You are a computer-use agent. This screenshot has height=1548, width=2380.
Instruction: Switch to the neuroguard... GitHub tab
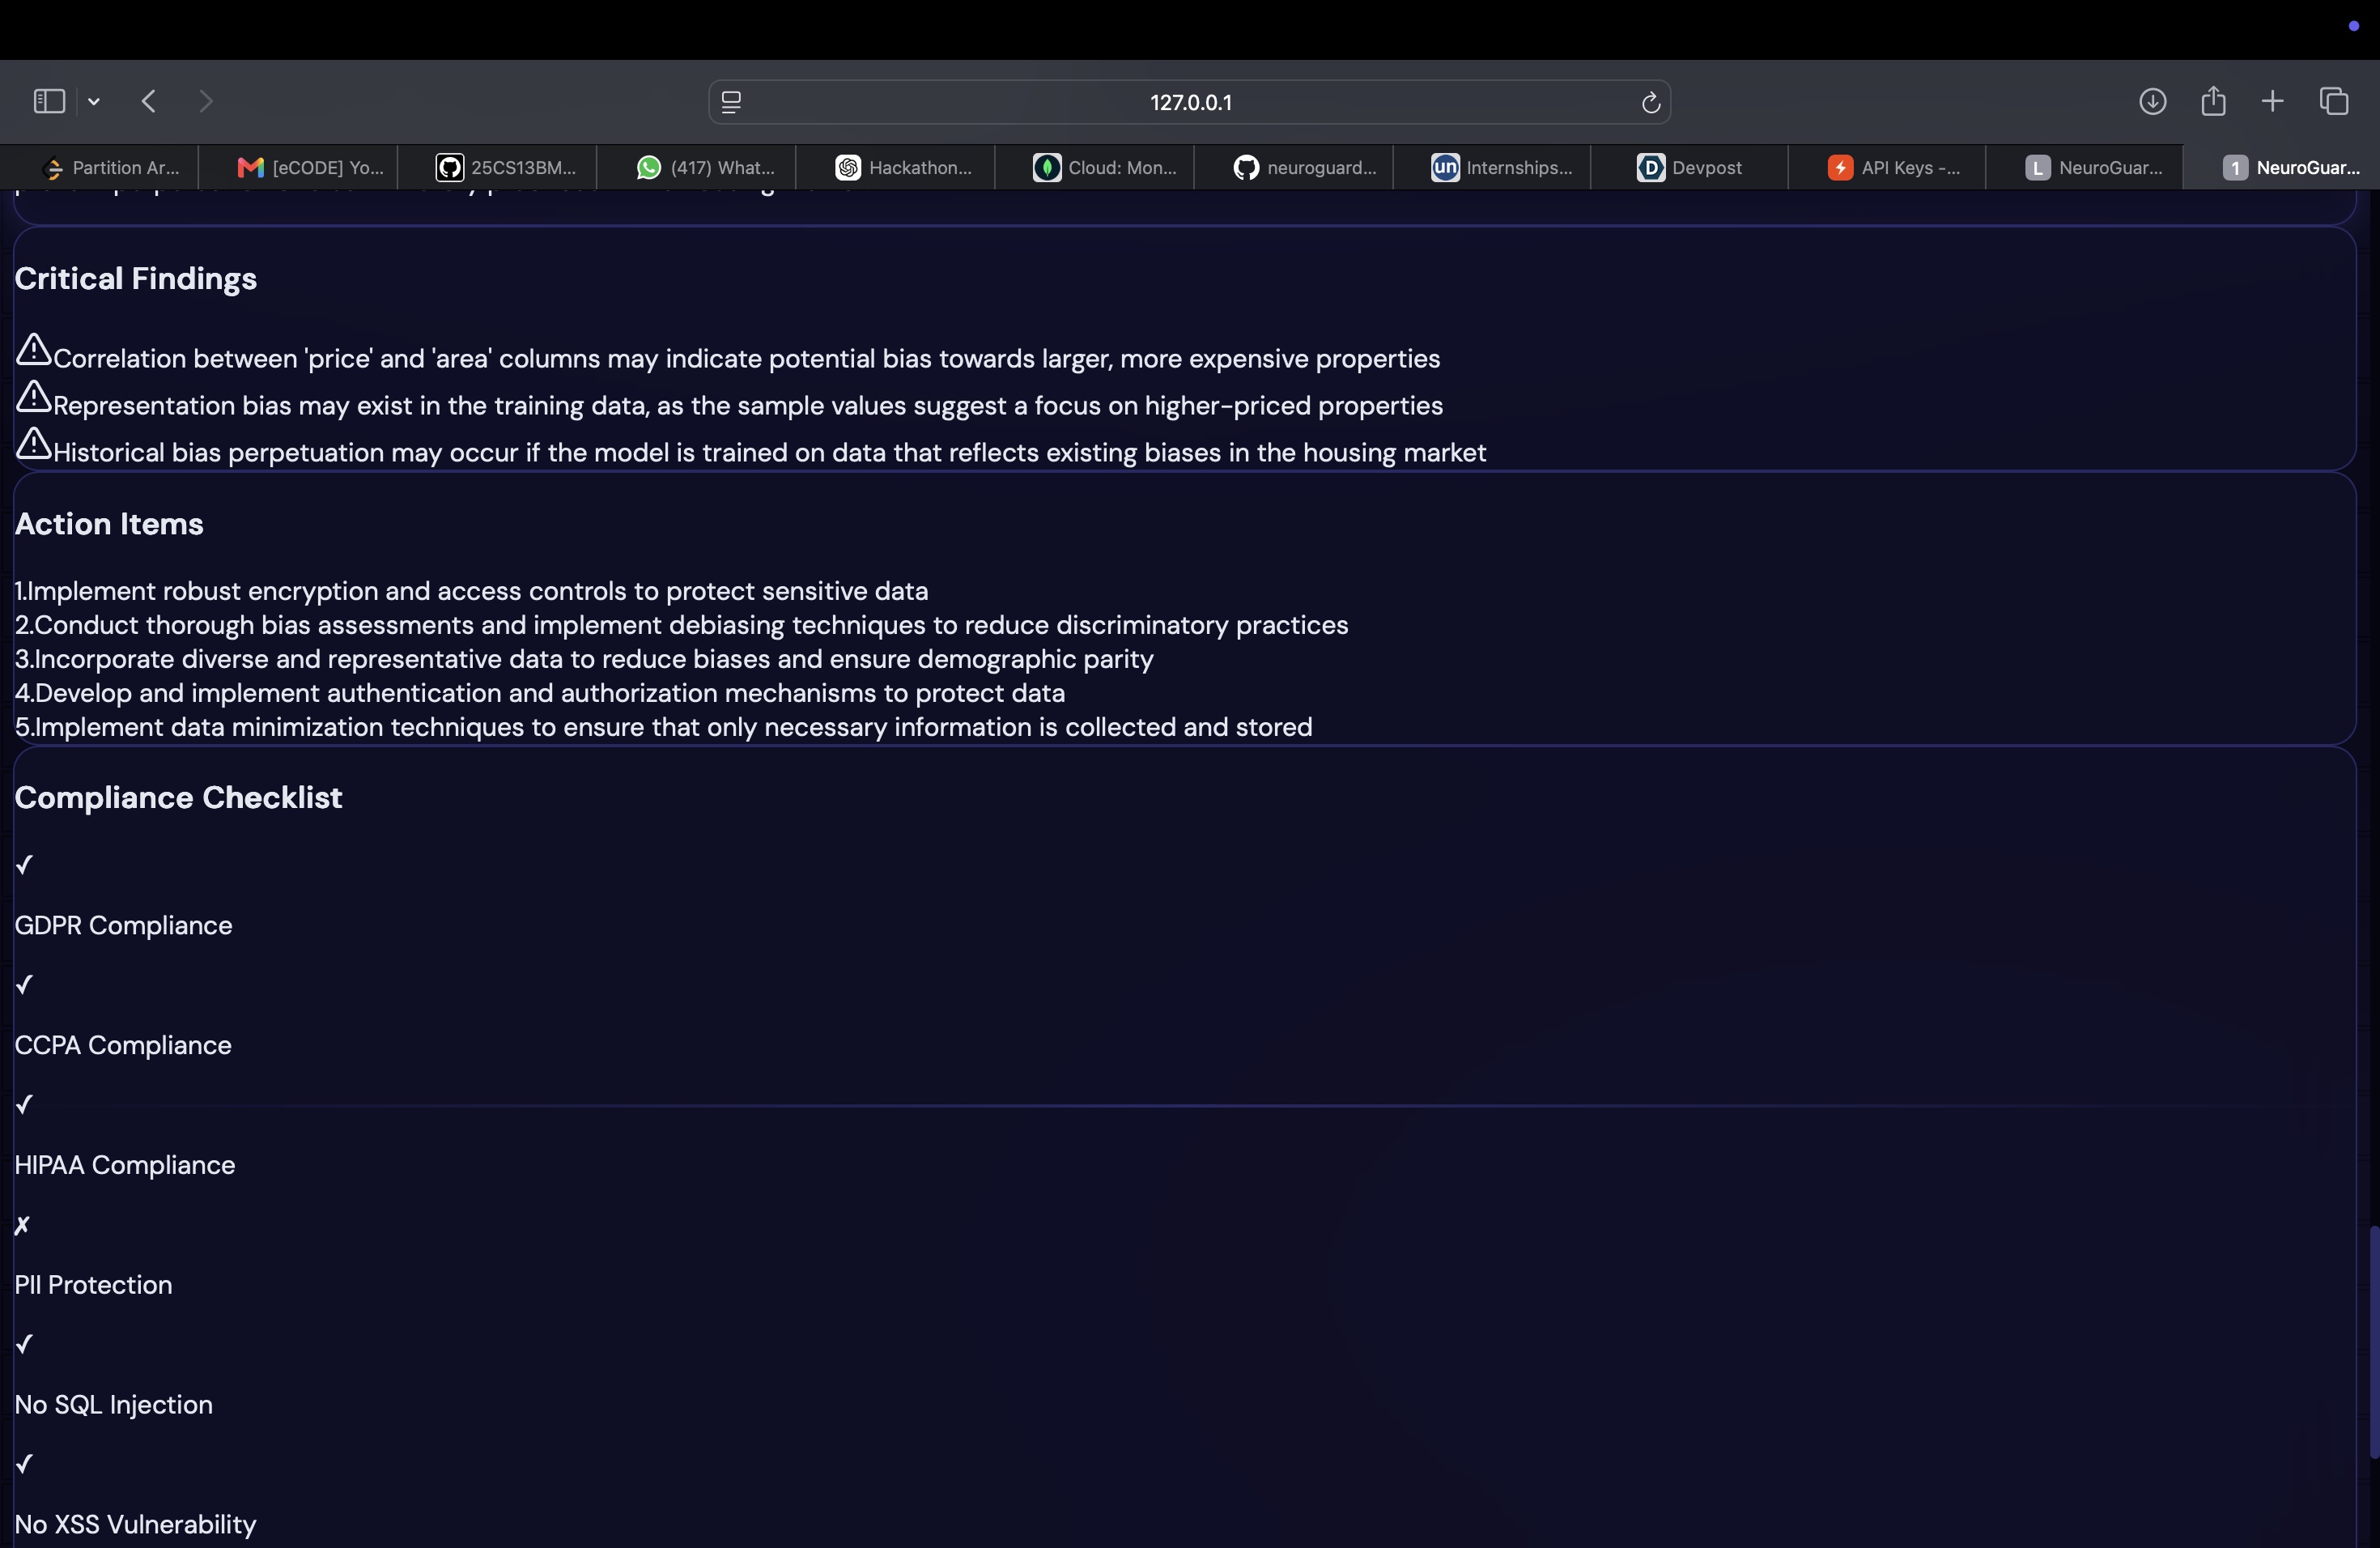tap(1294, 168)
